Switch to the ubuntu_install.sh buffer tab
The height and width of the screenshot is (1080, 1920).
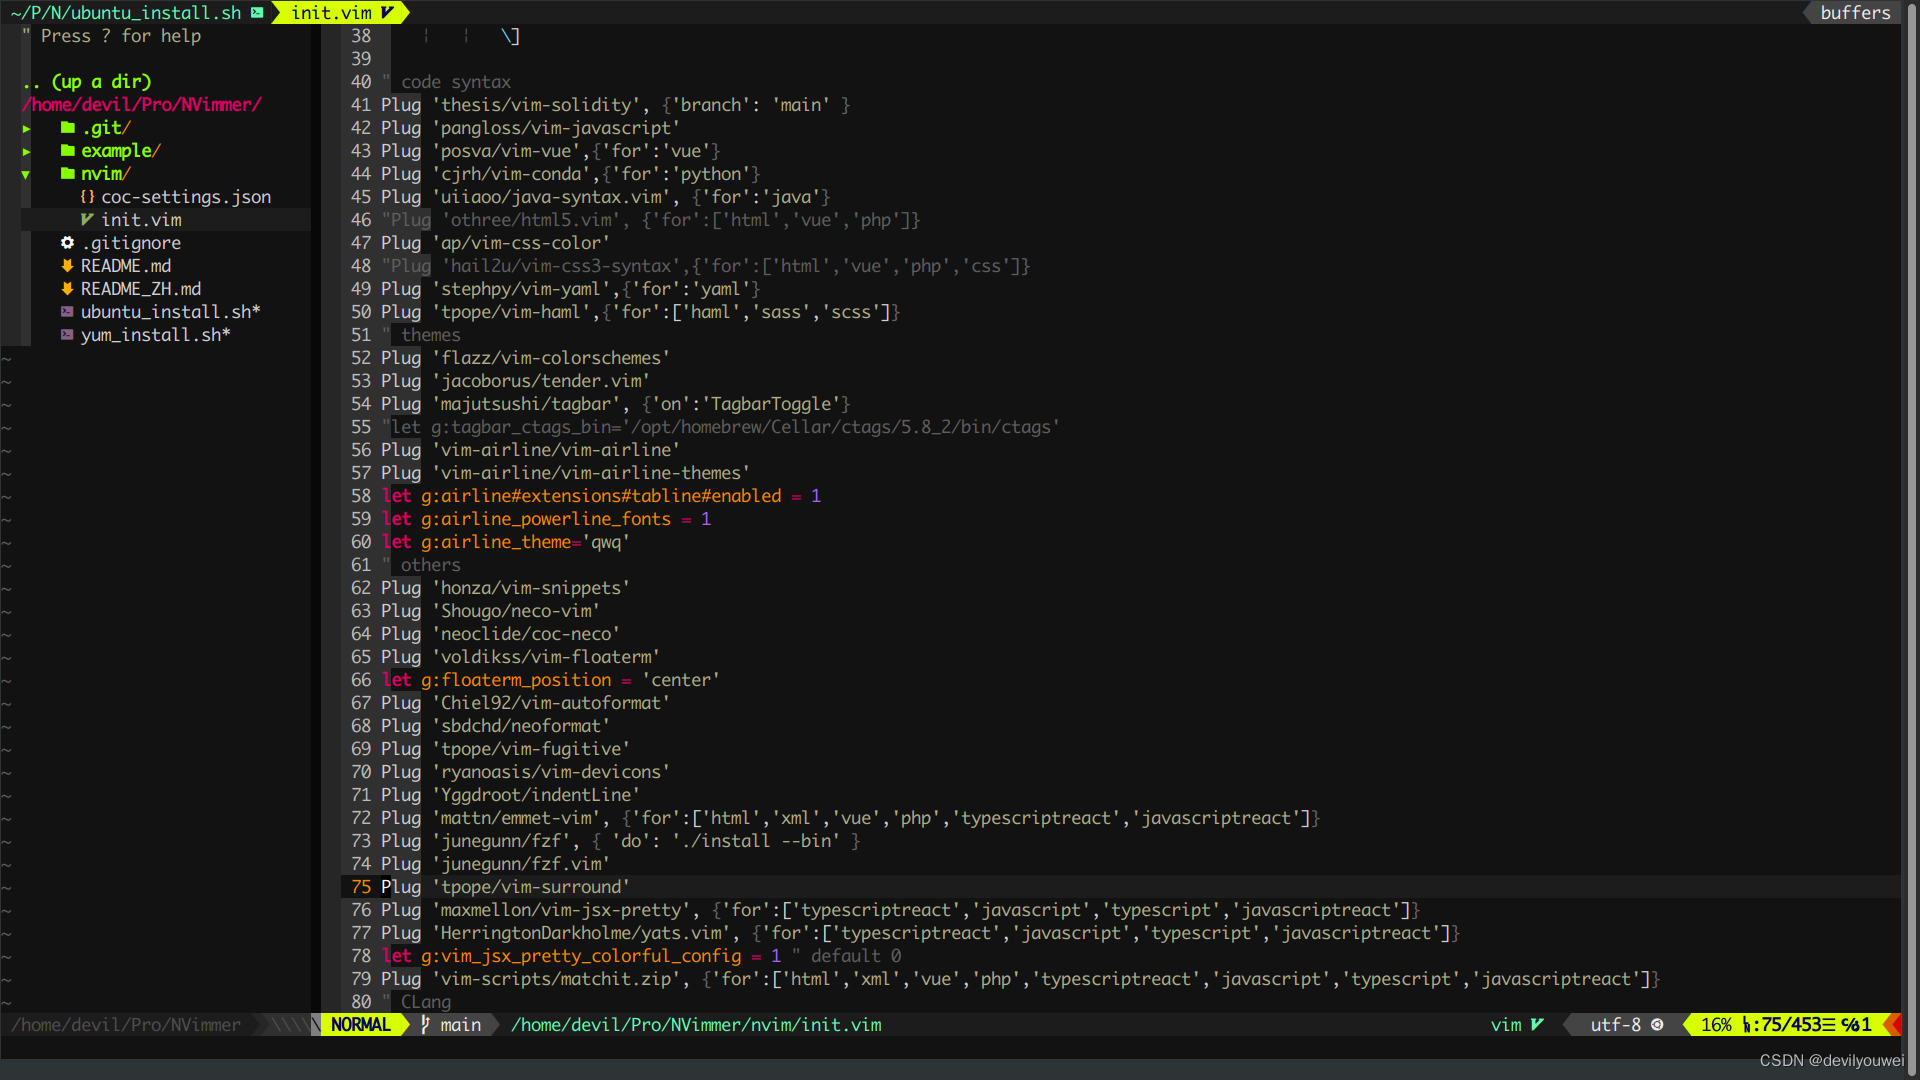click(137, 13)
